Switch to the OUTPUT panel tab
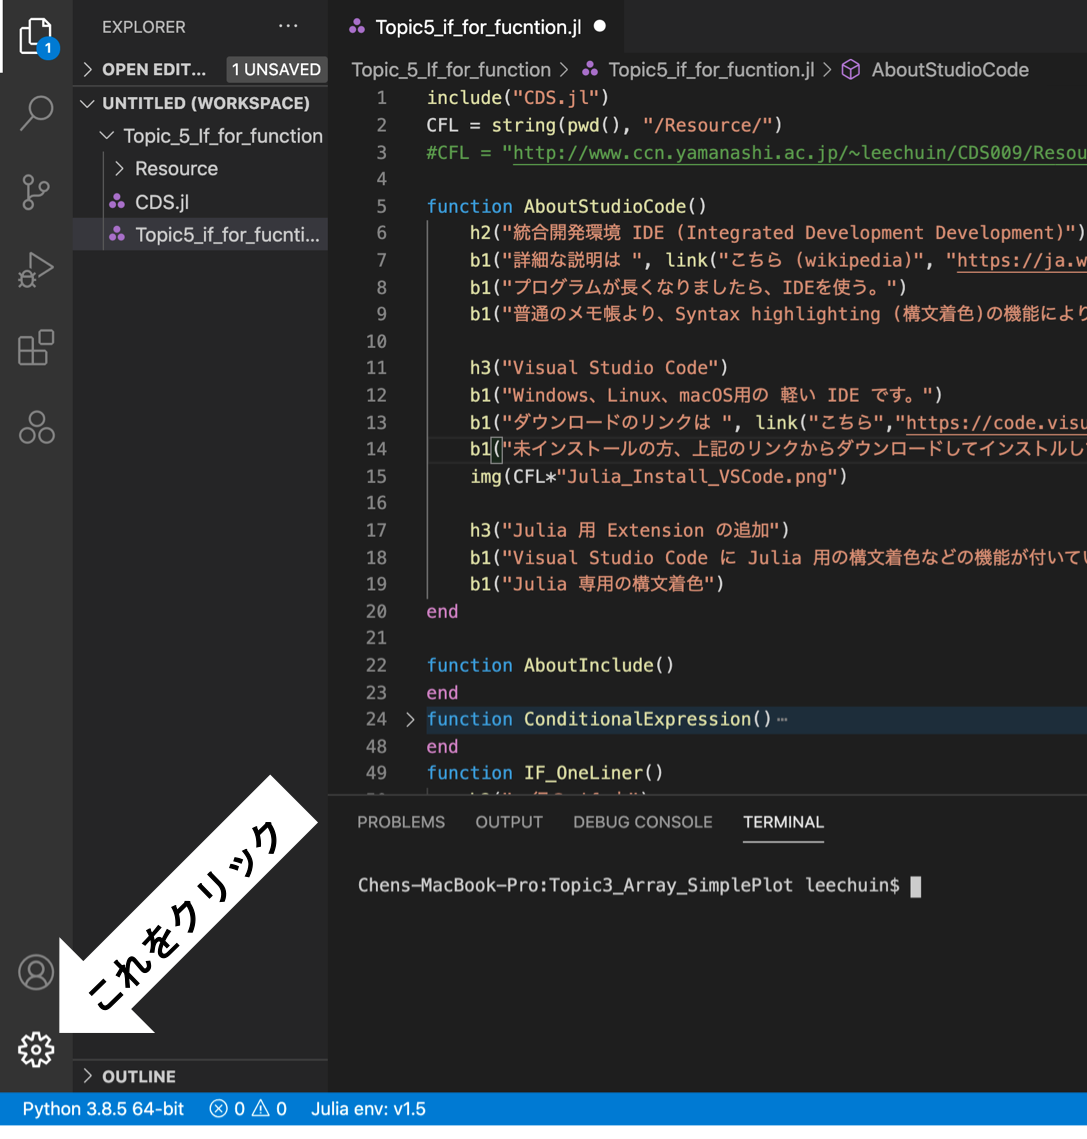Screen dimensions: 1087x1139 coord(509,822)
